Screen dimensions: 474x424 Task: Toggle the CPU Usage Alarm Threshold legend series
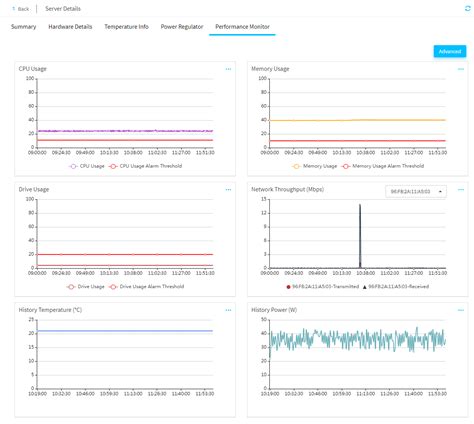(145, 166)
